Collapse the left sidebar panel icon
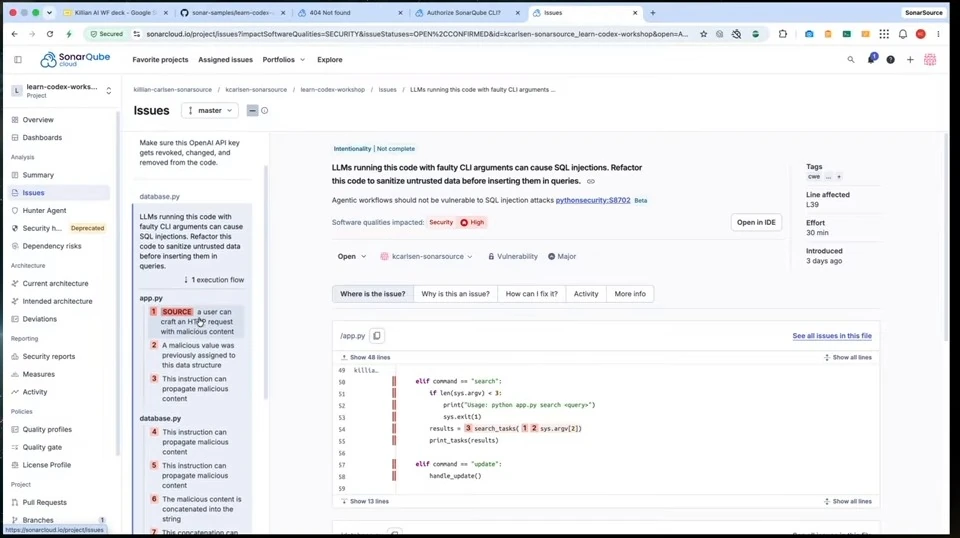This screenshot has height=538, width=960. 18,59
